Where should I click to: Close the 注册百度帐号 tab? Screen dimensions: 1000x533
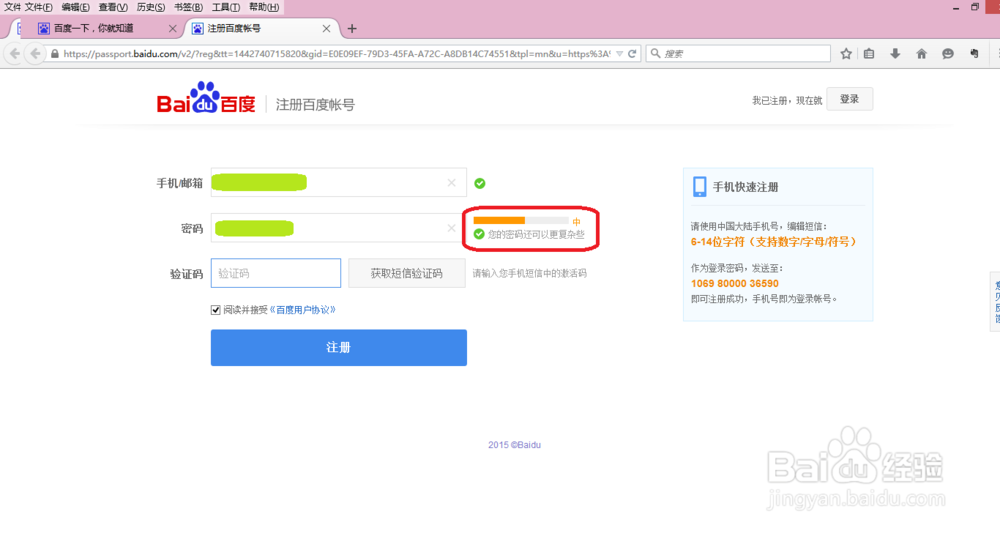(x=326, y=29)
